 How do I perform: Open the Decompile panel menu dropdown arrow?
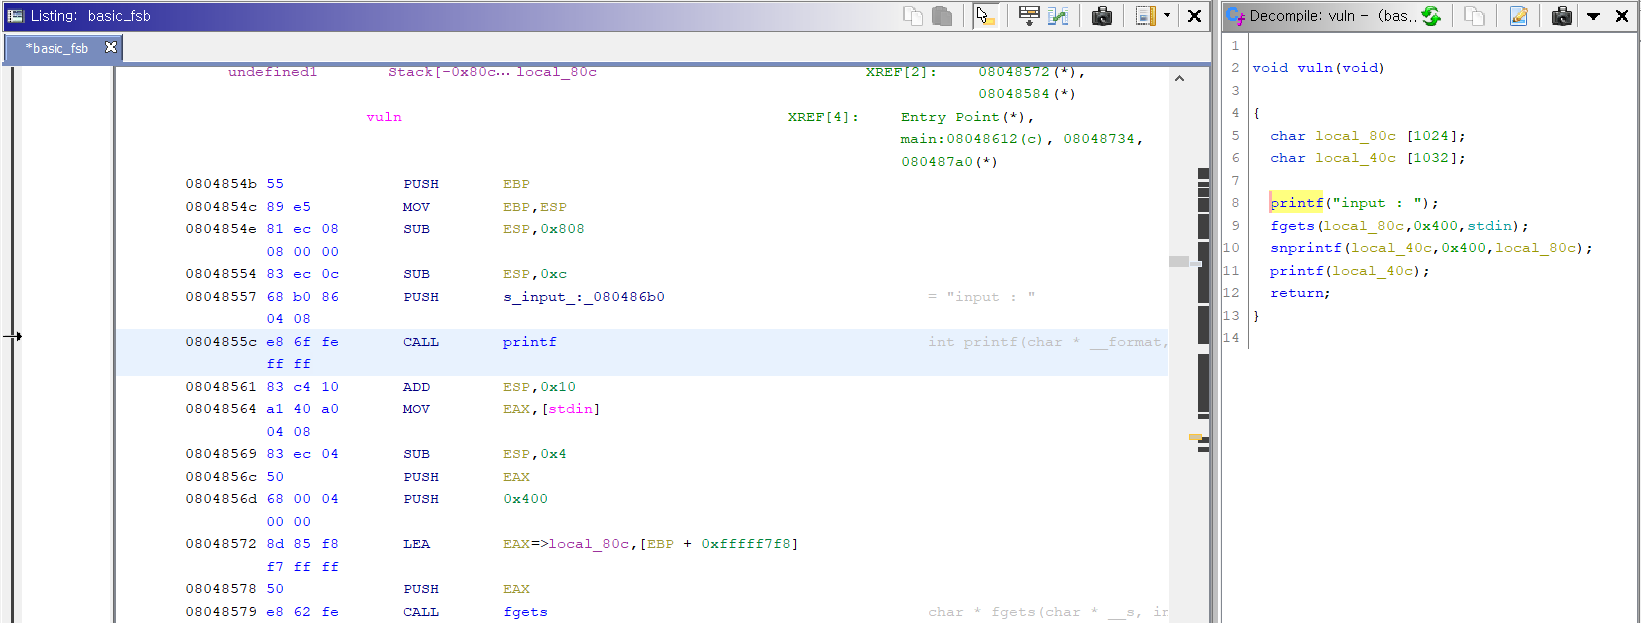point(1593,16)
